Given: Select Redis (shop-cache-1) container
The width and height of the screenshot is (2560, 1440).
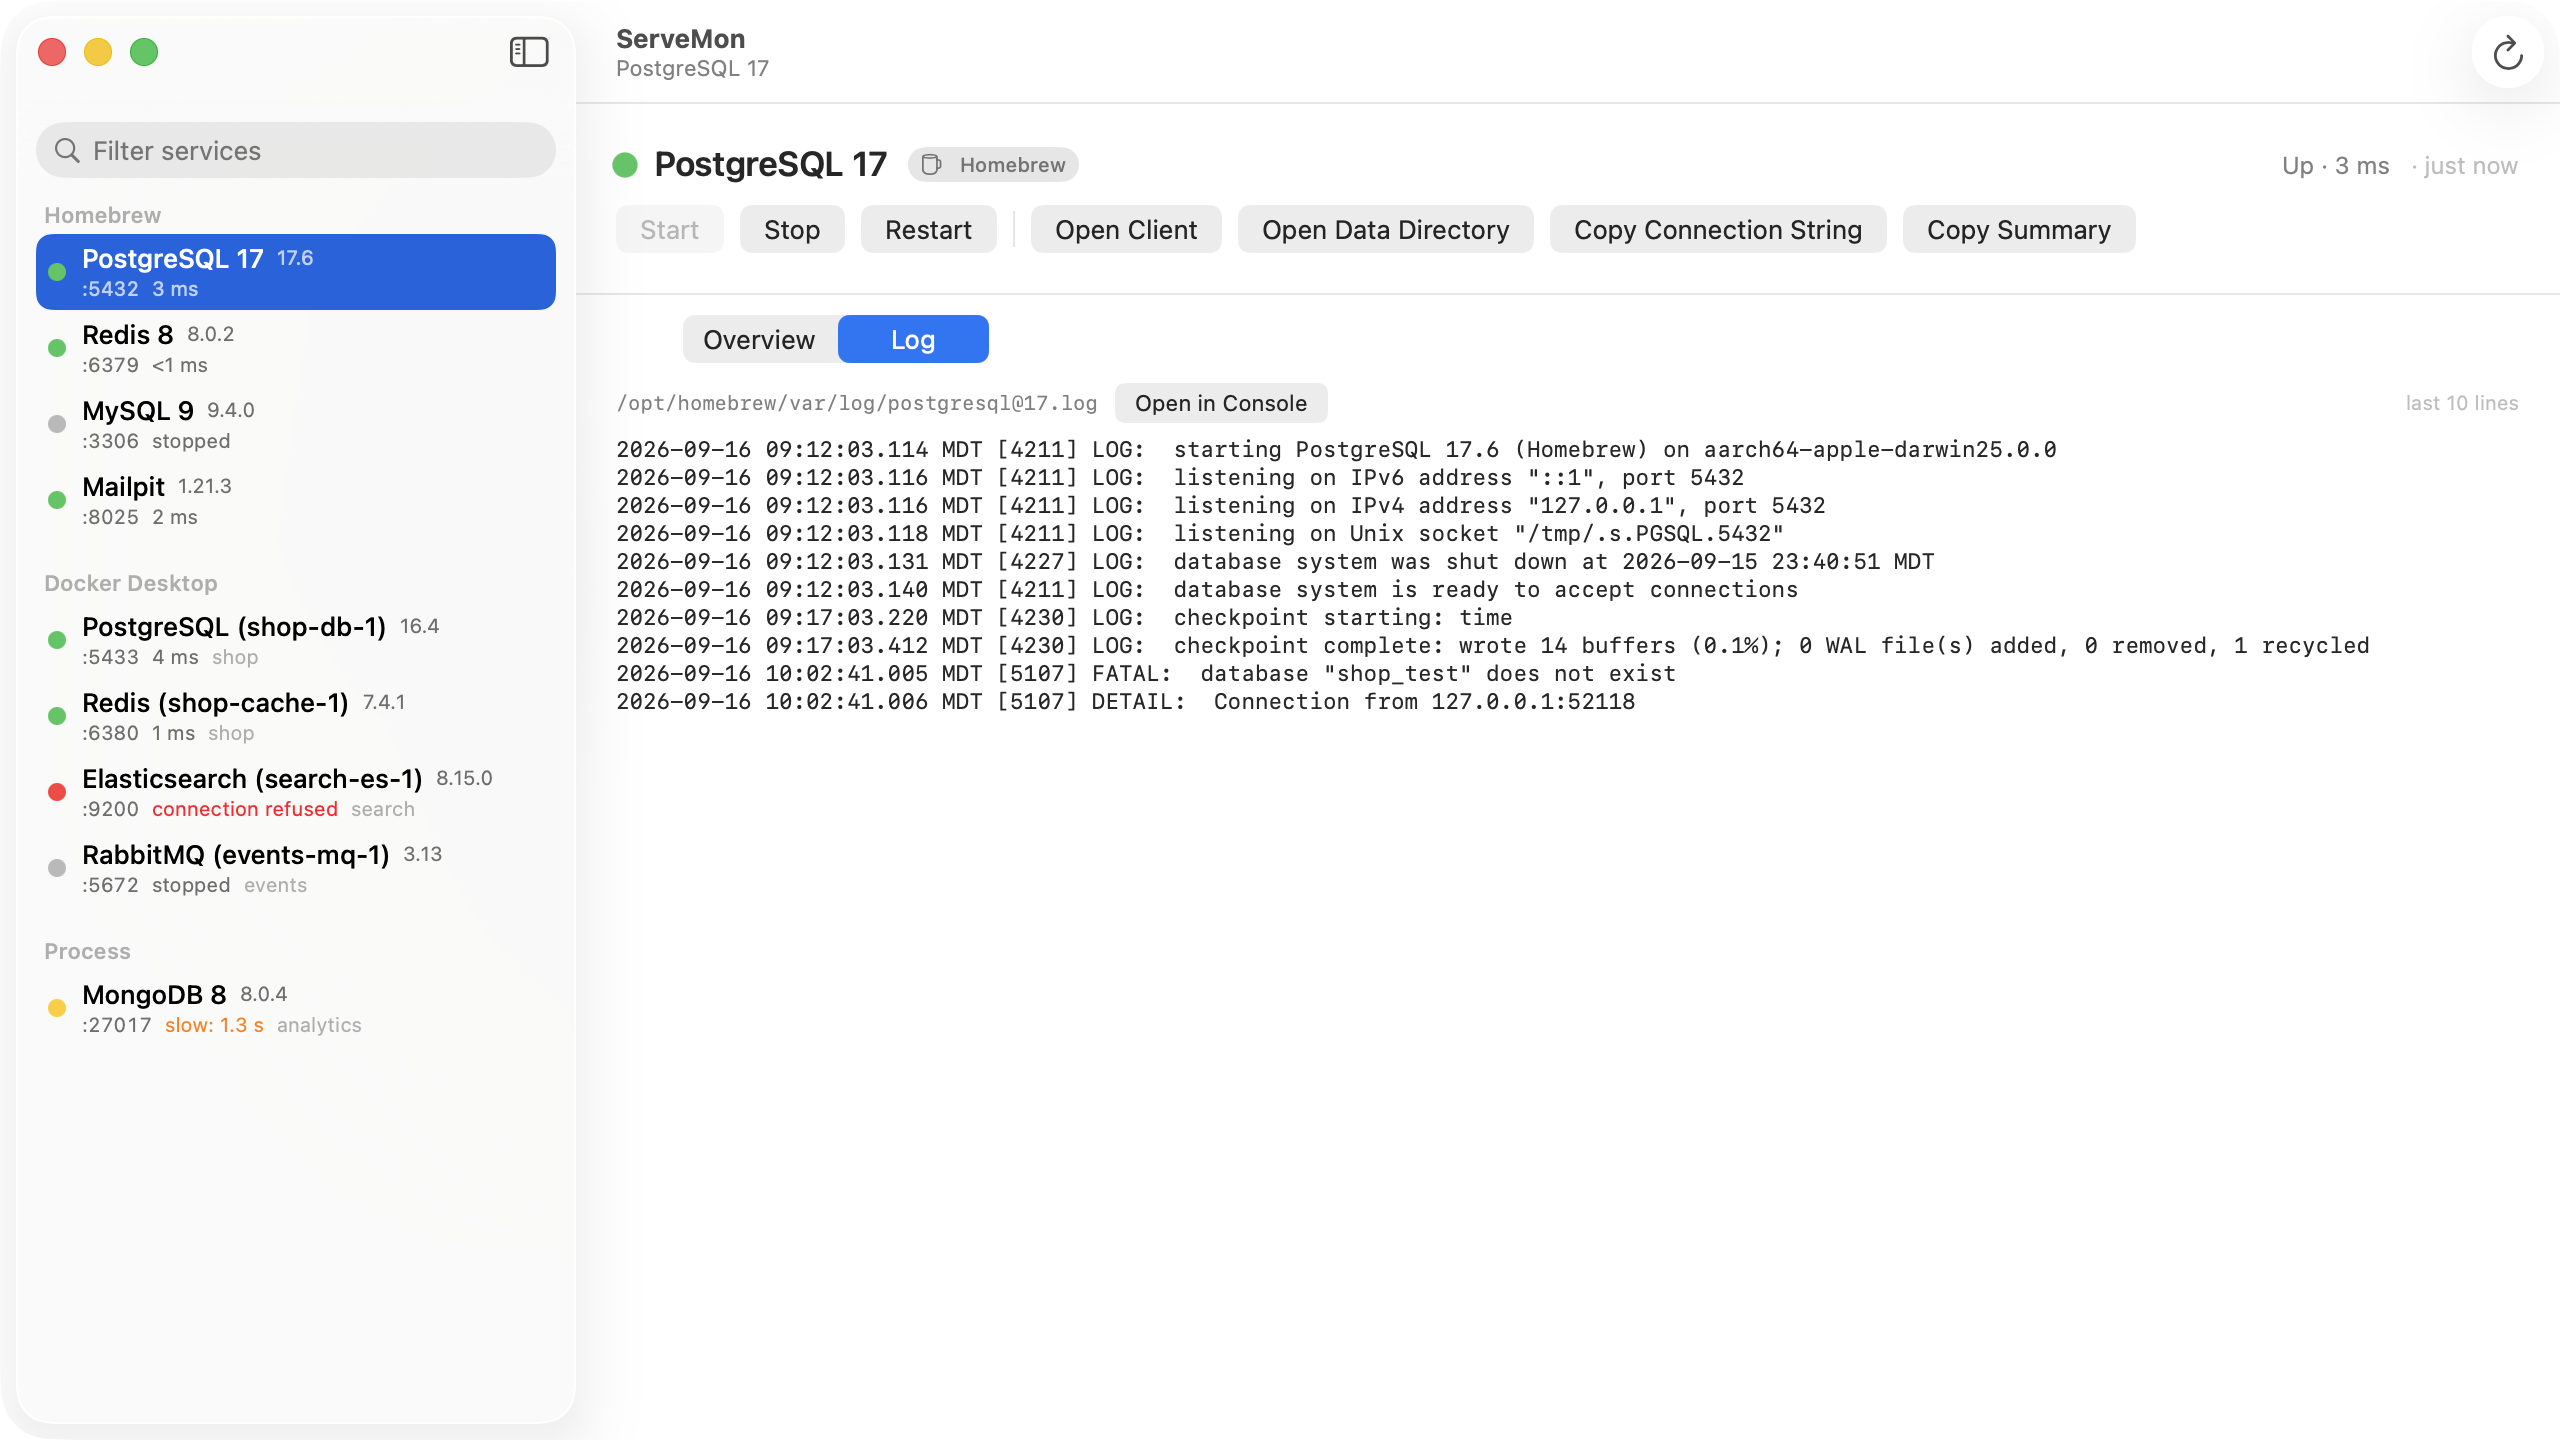Looking at the screenshot, I should pyautogui.click(x=296, y=716).
